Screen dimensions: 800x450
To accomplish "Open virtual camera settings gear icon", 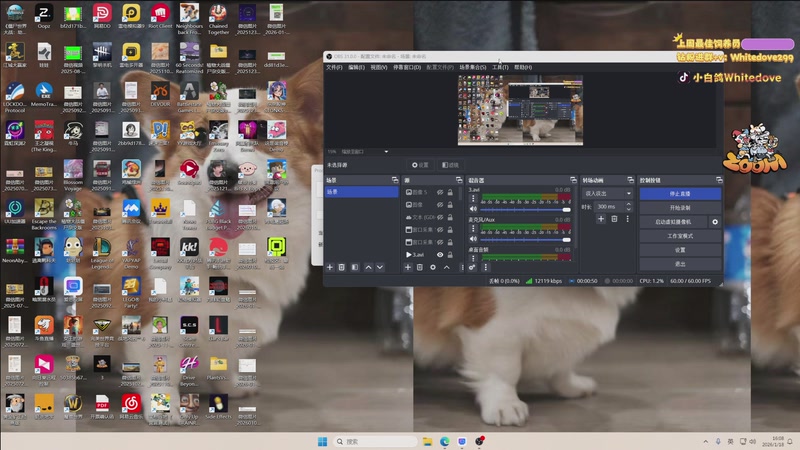I will tap(715, 222).
